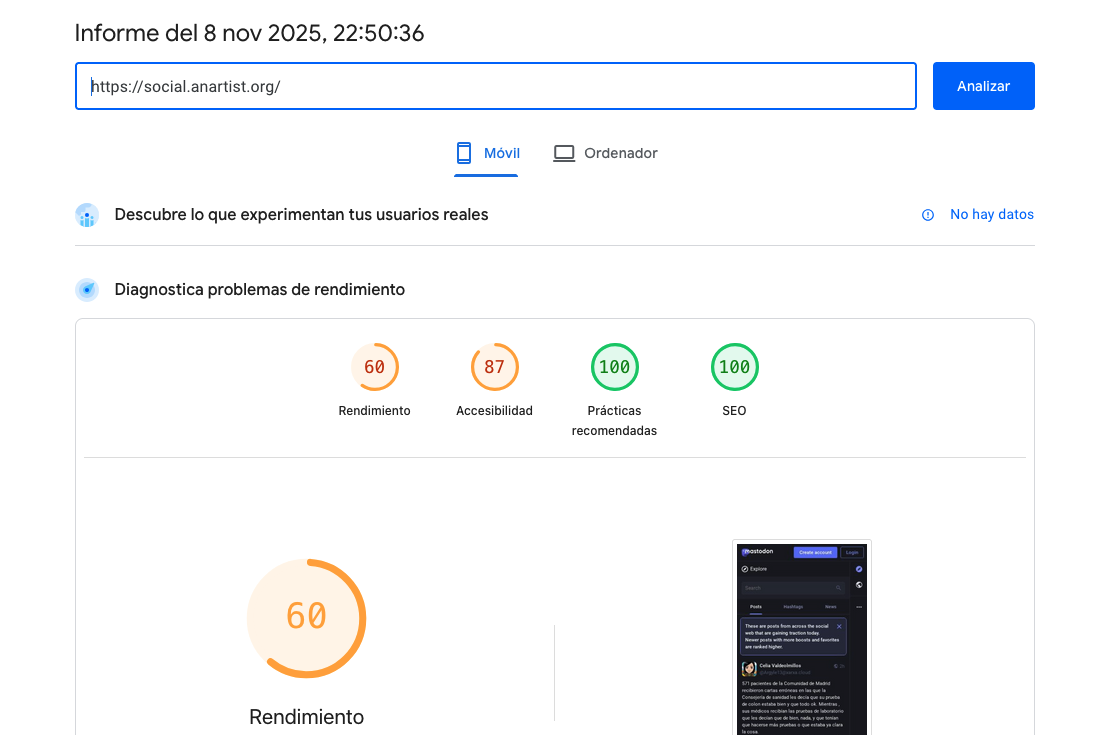This screenshot has height=735, width=1116.
Task: Click the SEO 100 score gauge
Action: tap(734, 367)
